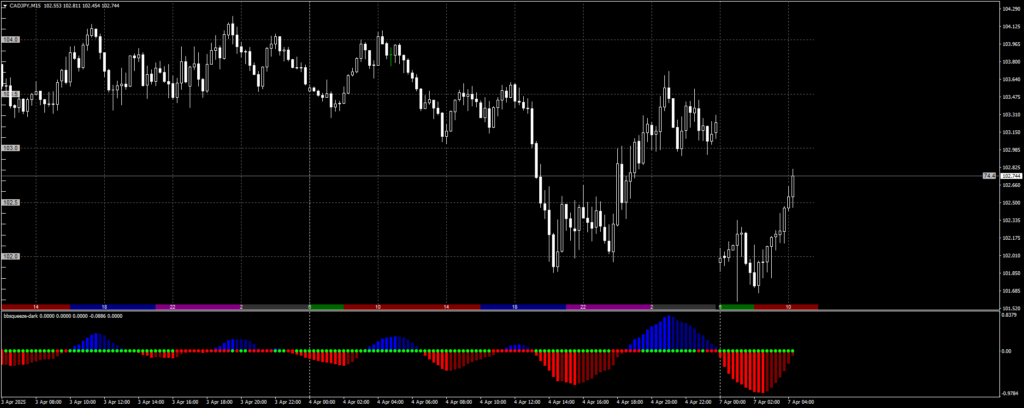Image resolution: width=1024 pixels, height=408 pixels.
Task: Select the 103.0 round-level label on the left
Action: coord(11,148)
